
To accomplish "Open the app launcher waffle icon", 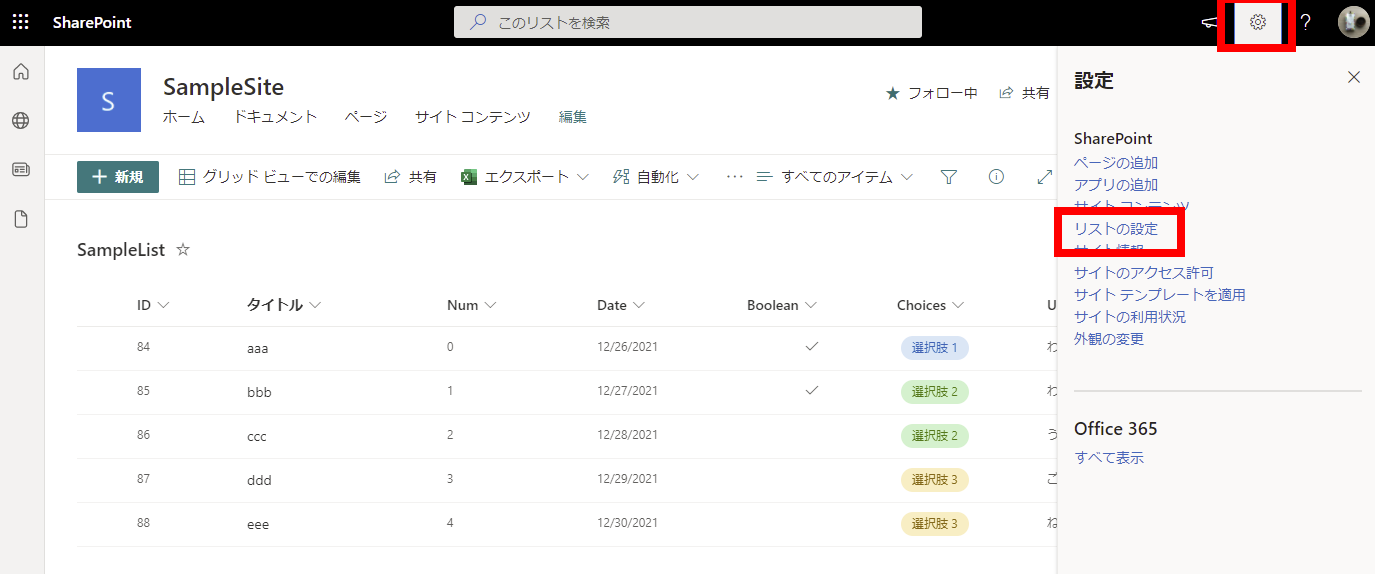I will tap(20, 22).
